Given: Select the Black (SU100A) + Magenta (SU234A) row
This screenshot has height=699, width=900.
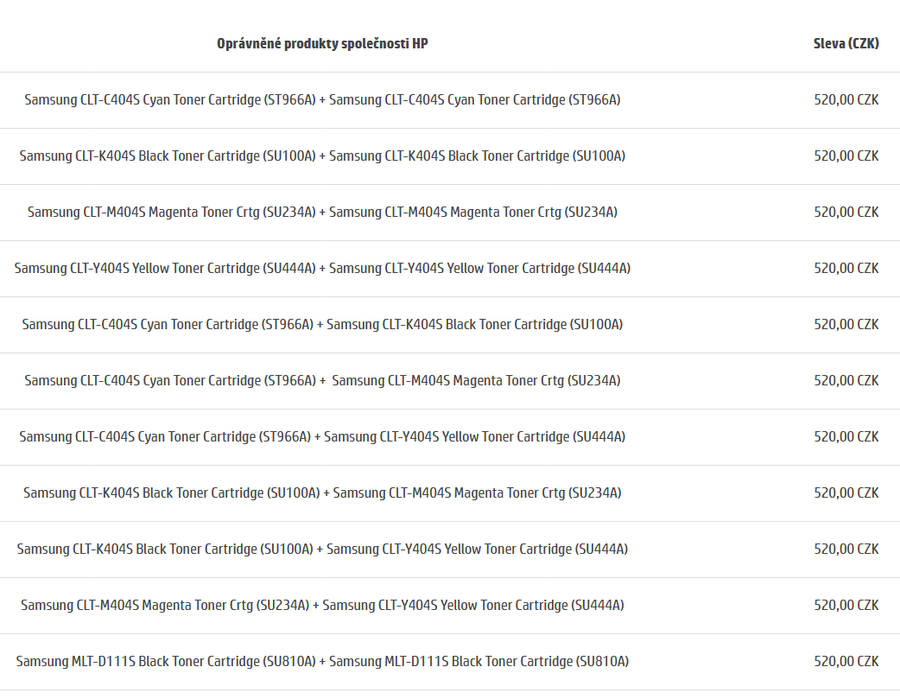Looking at the screenshot, I should click(x=450, y=494).
